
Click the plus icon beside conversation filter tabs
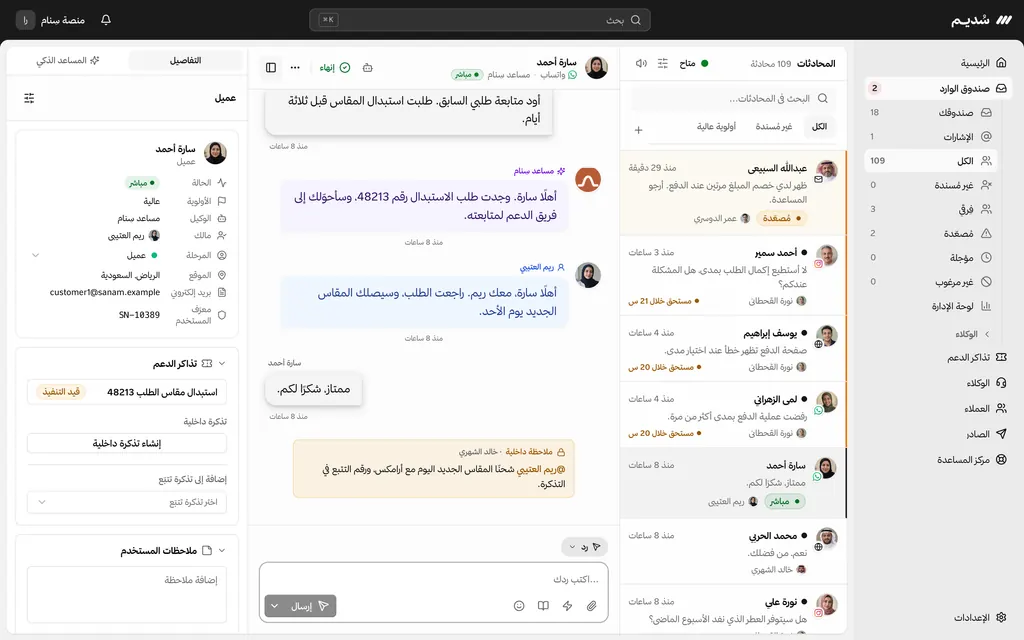(x=639, y=130)
